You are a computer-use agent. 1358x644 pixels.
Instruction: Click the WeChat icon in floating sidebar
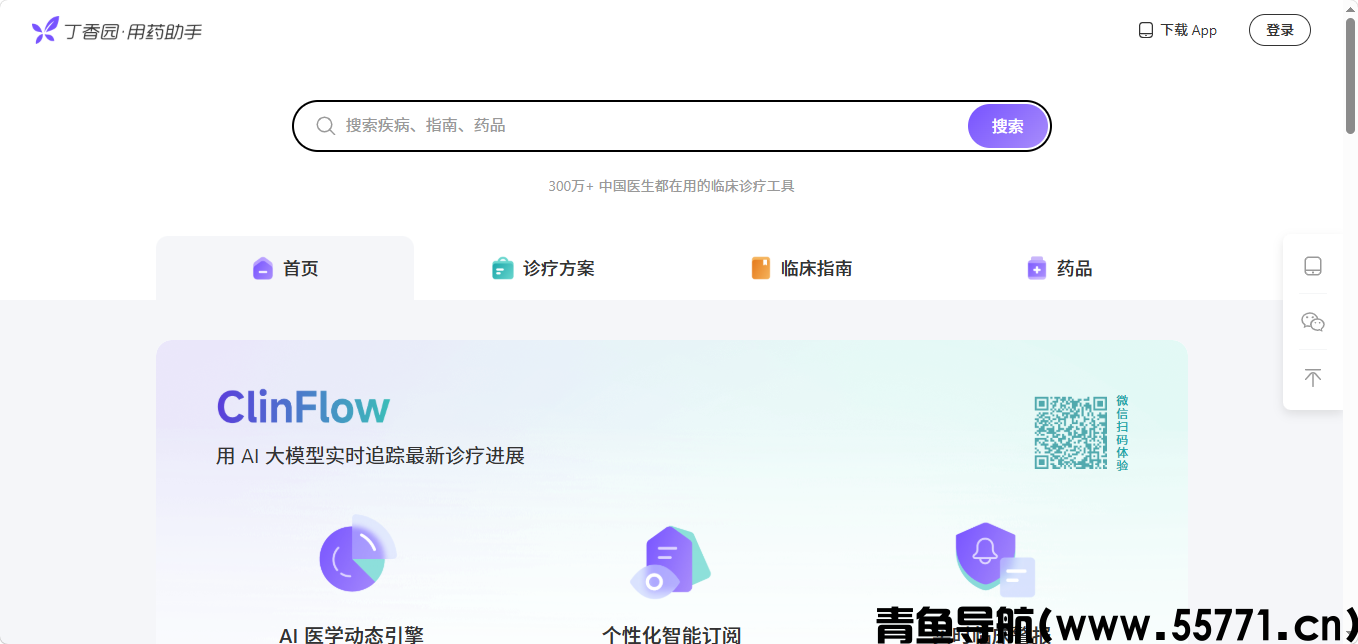click(x=1313, y=322)
